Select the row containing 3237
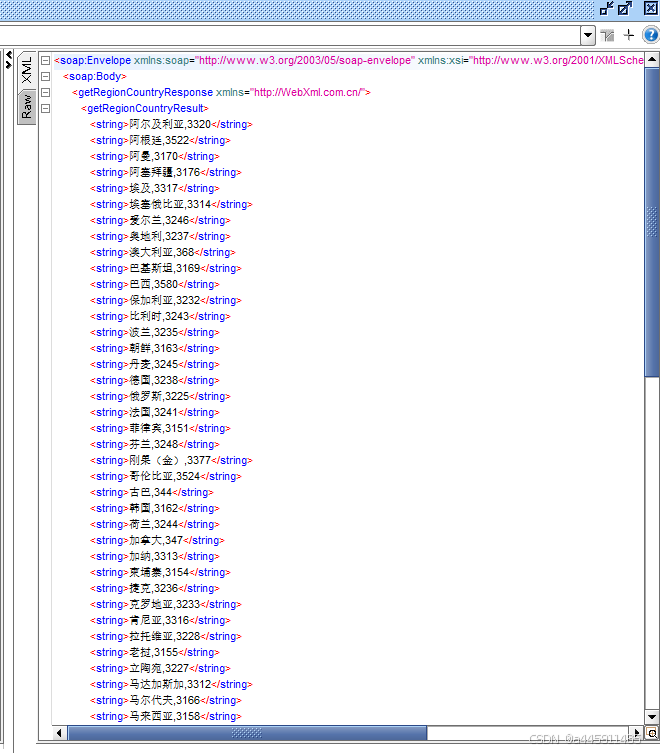 (x=160, y=236)
